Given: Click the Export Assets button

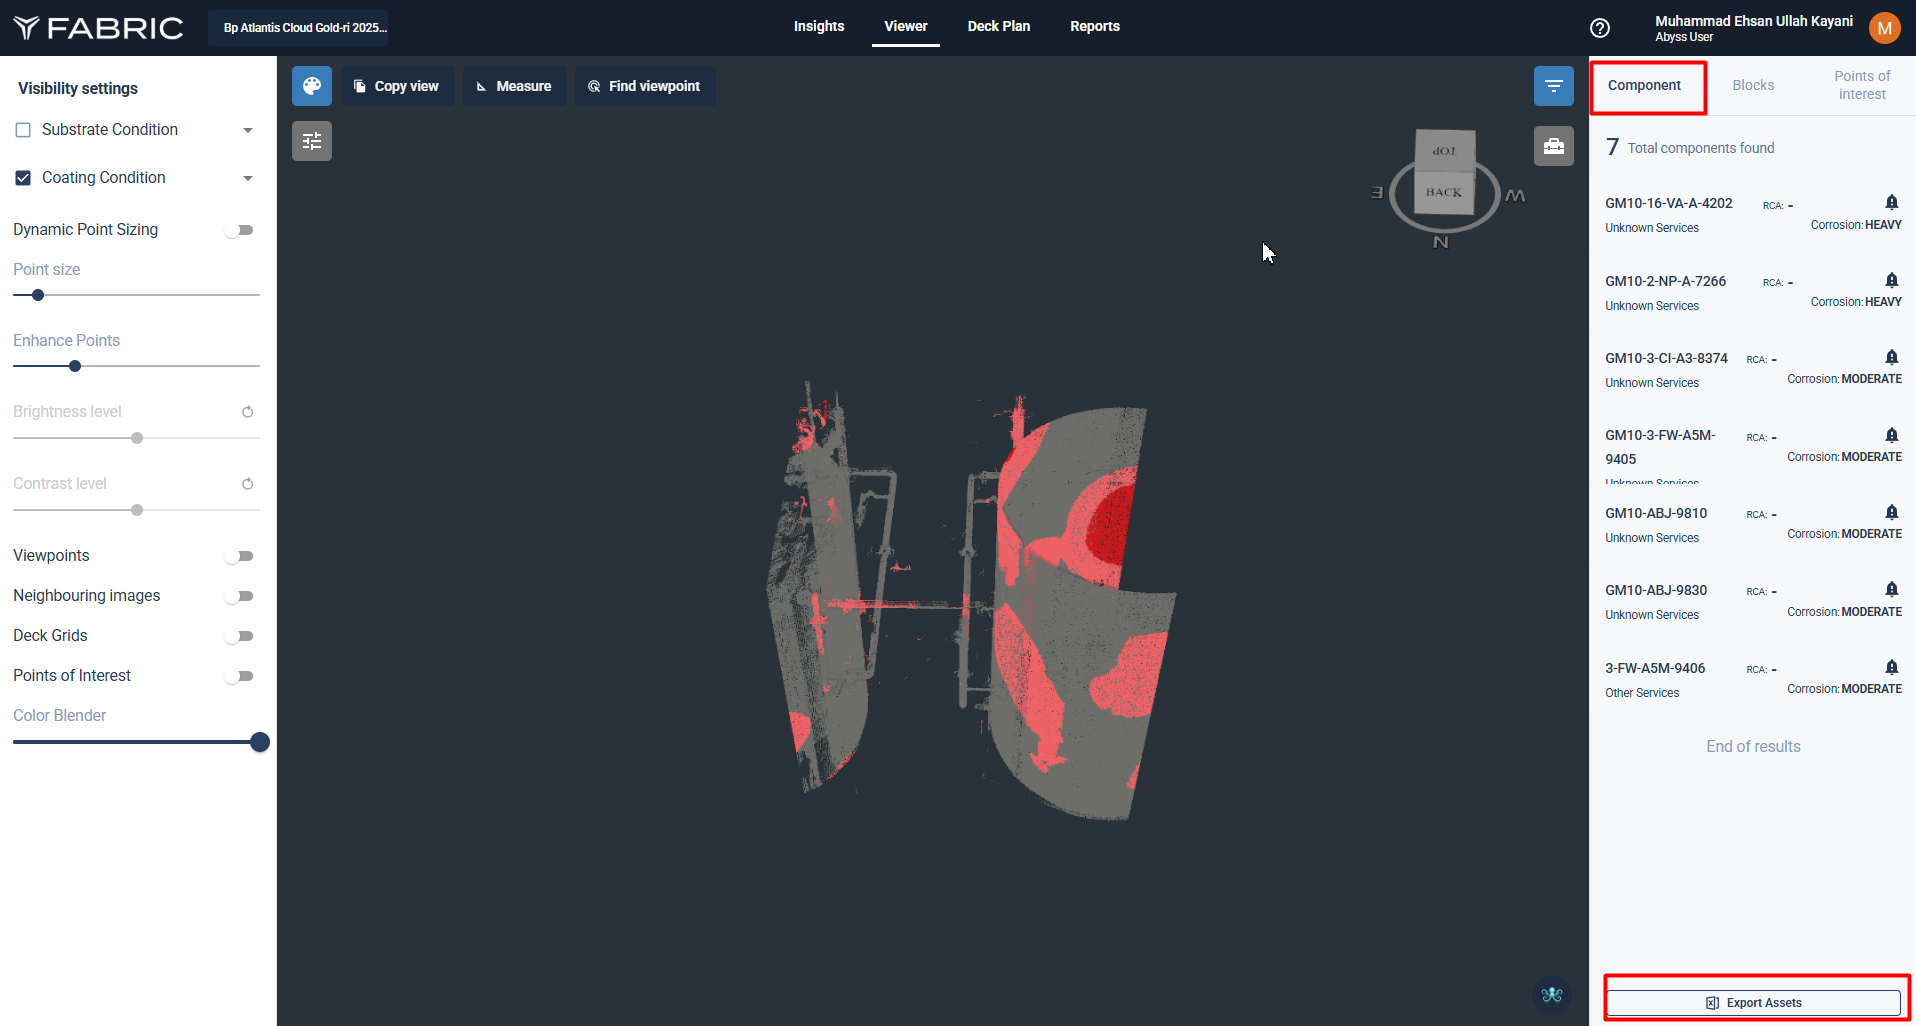Looking at the screenshot, I should pos(1753,1002).
